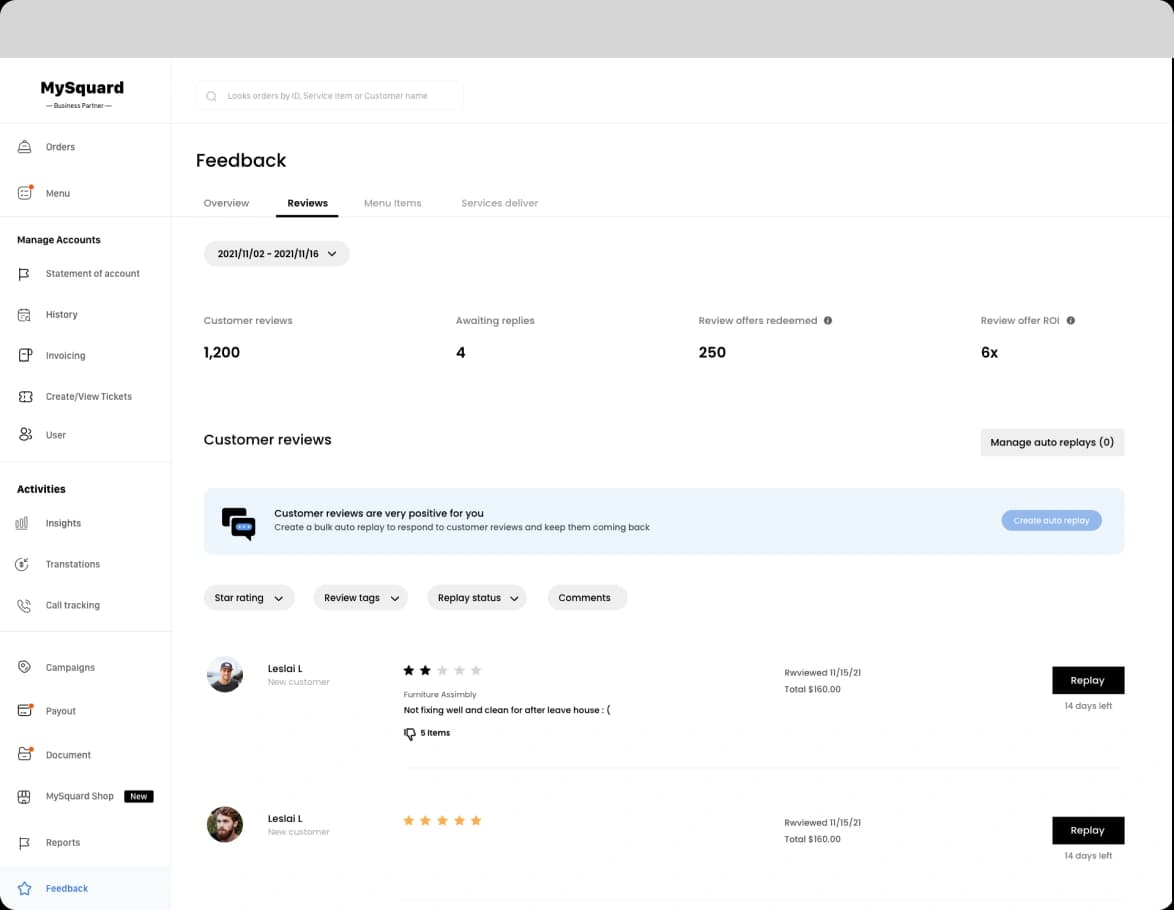Open Payout from the sidebar
The width and height of the screenshot is (1174, 910).
(60, 711)
